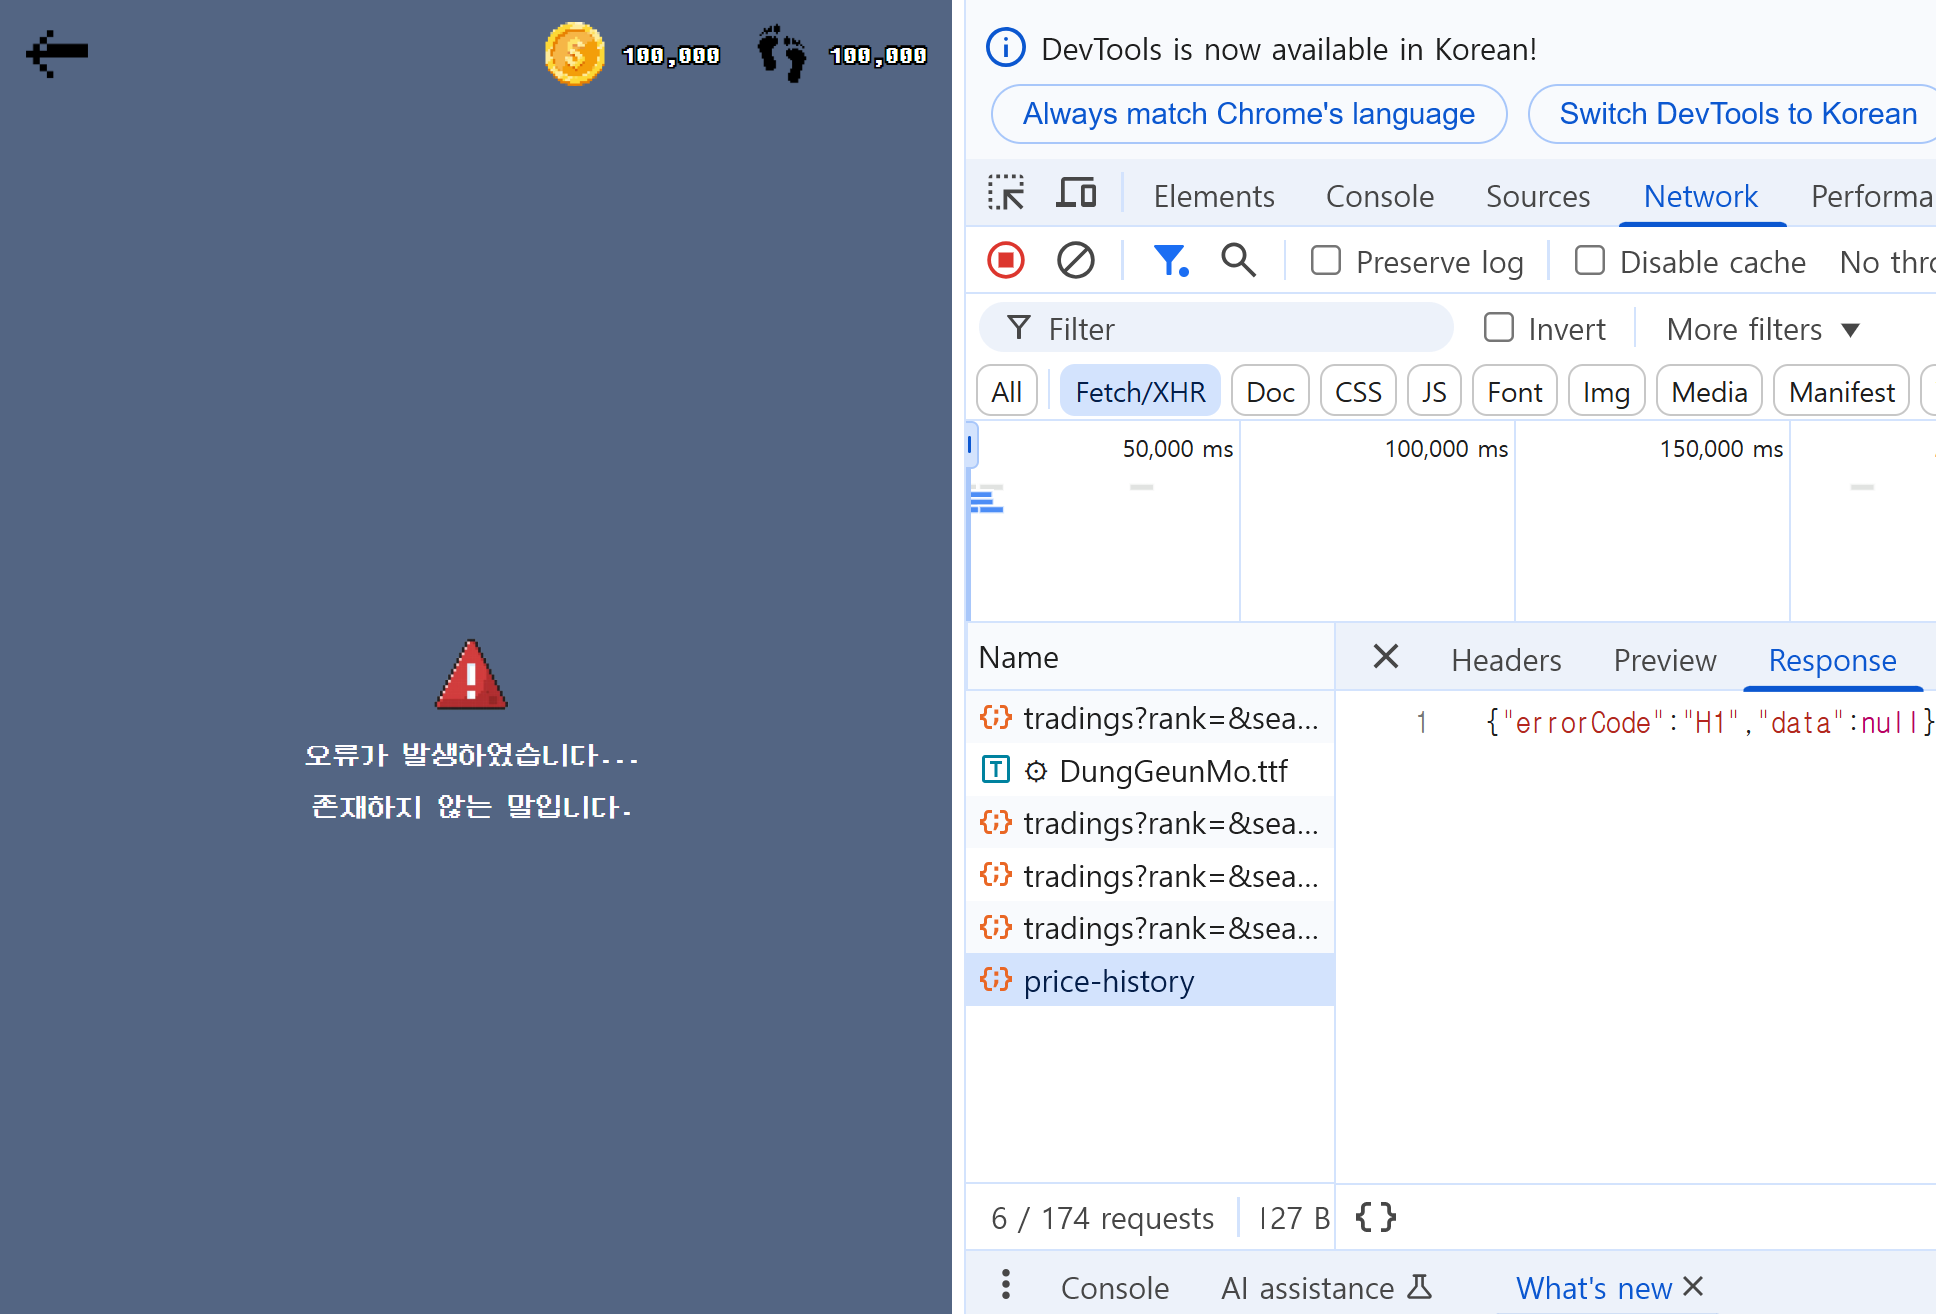This screenshot has height=1314, width=1936.
Task: Tick the Invert filter checkbox
Action: tap(1499, 328)
